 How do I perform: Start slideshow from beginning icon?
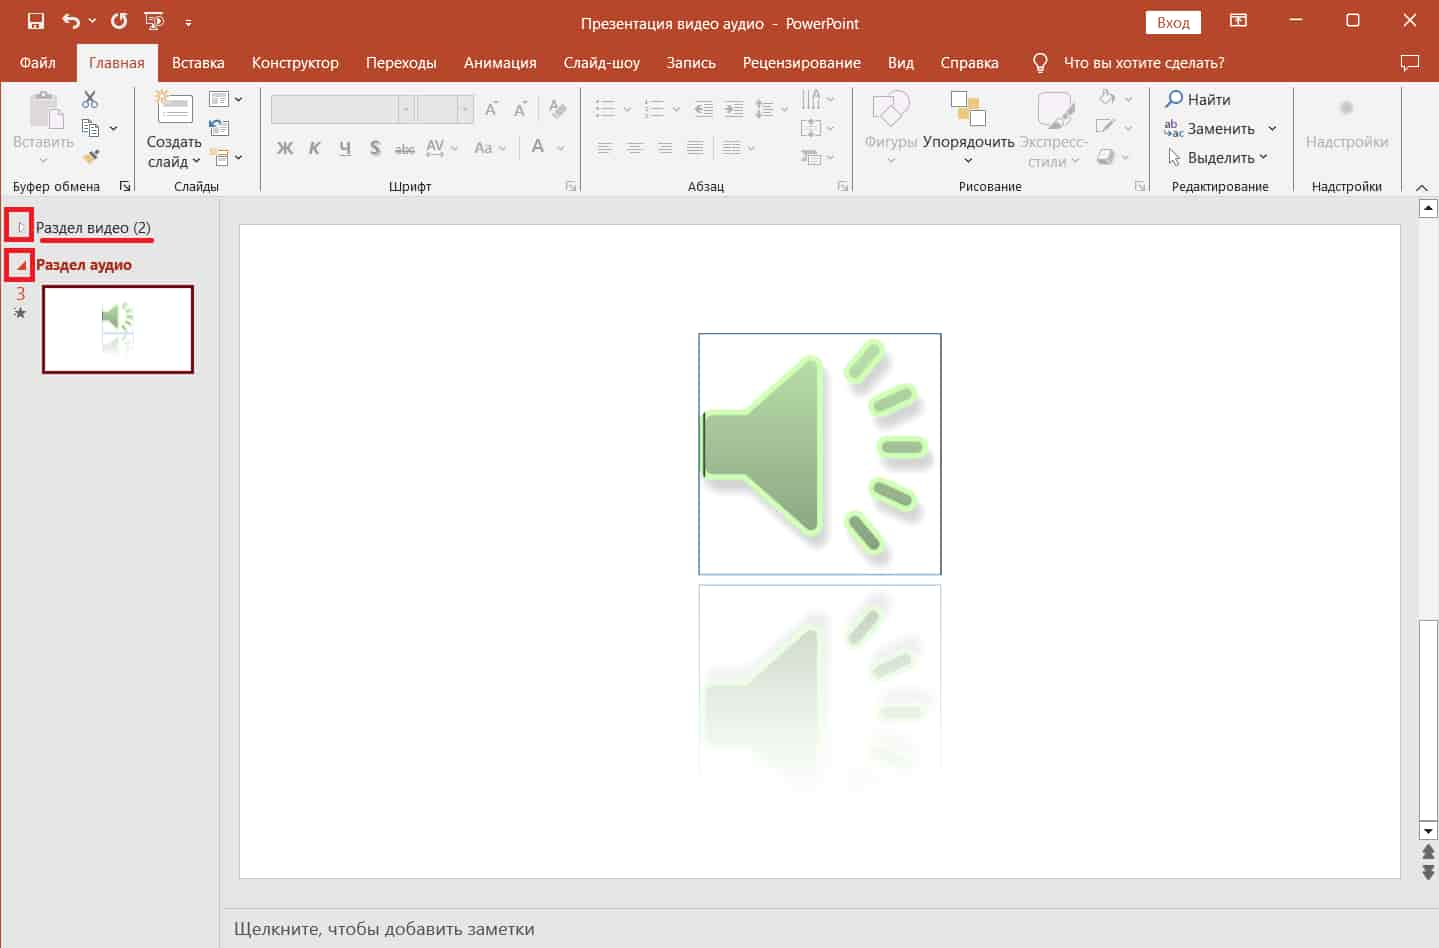point(154,22)
